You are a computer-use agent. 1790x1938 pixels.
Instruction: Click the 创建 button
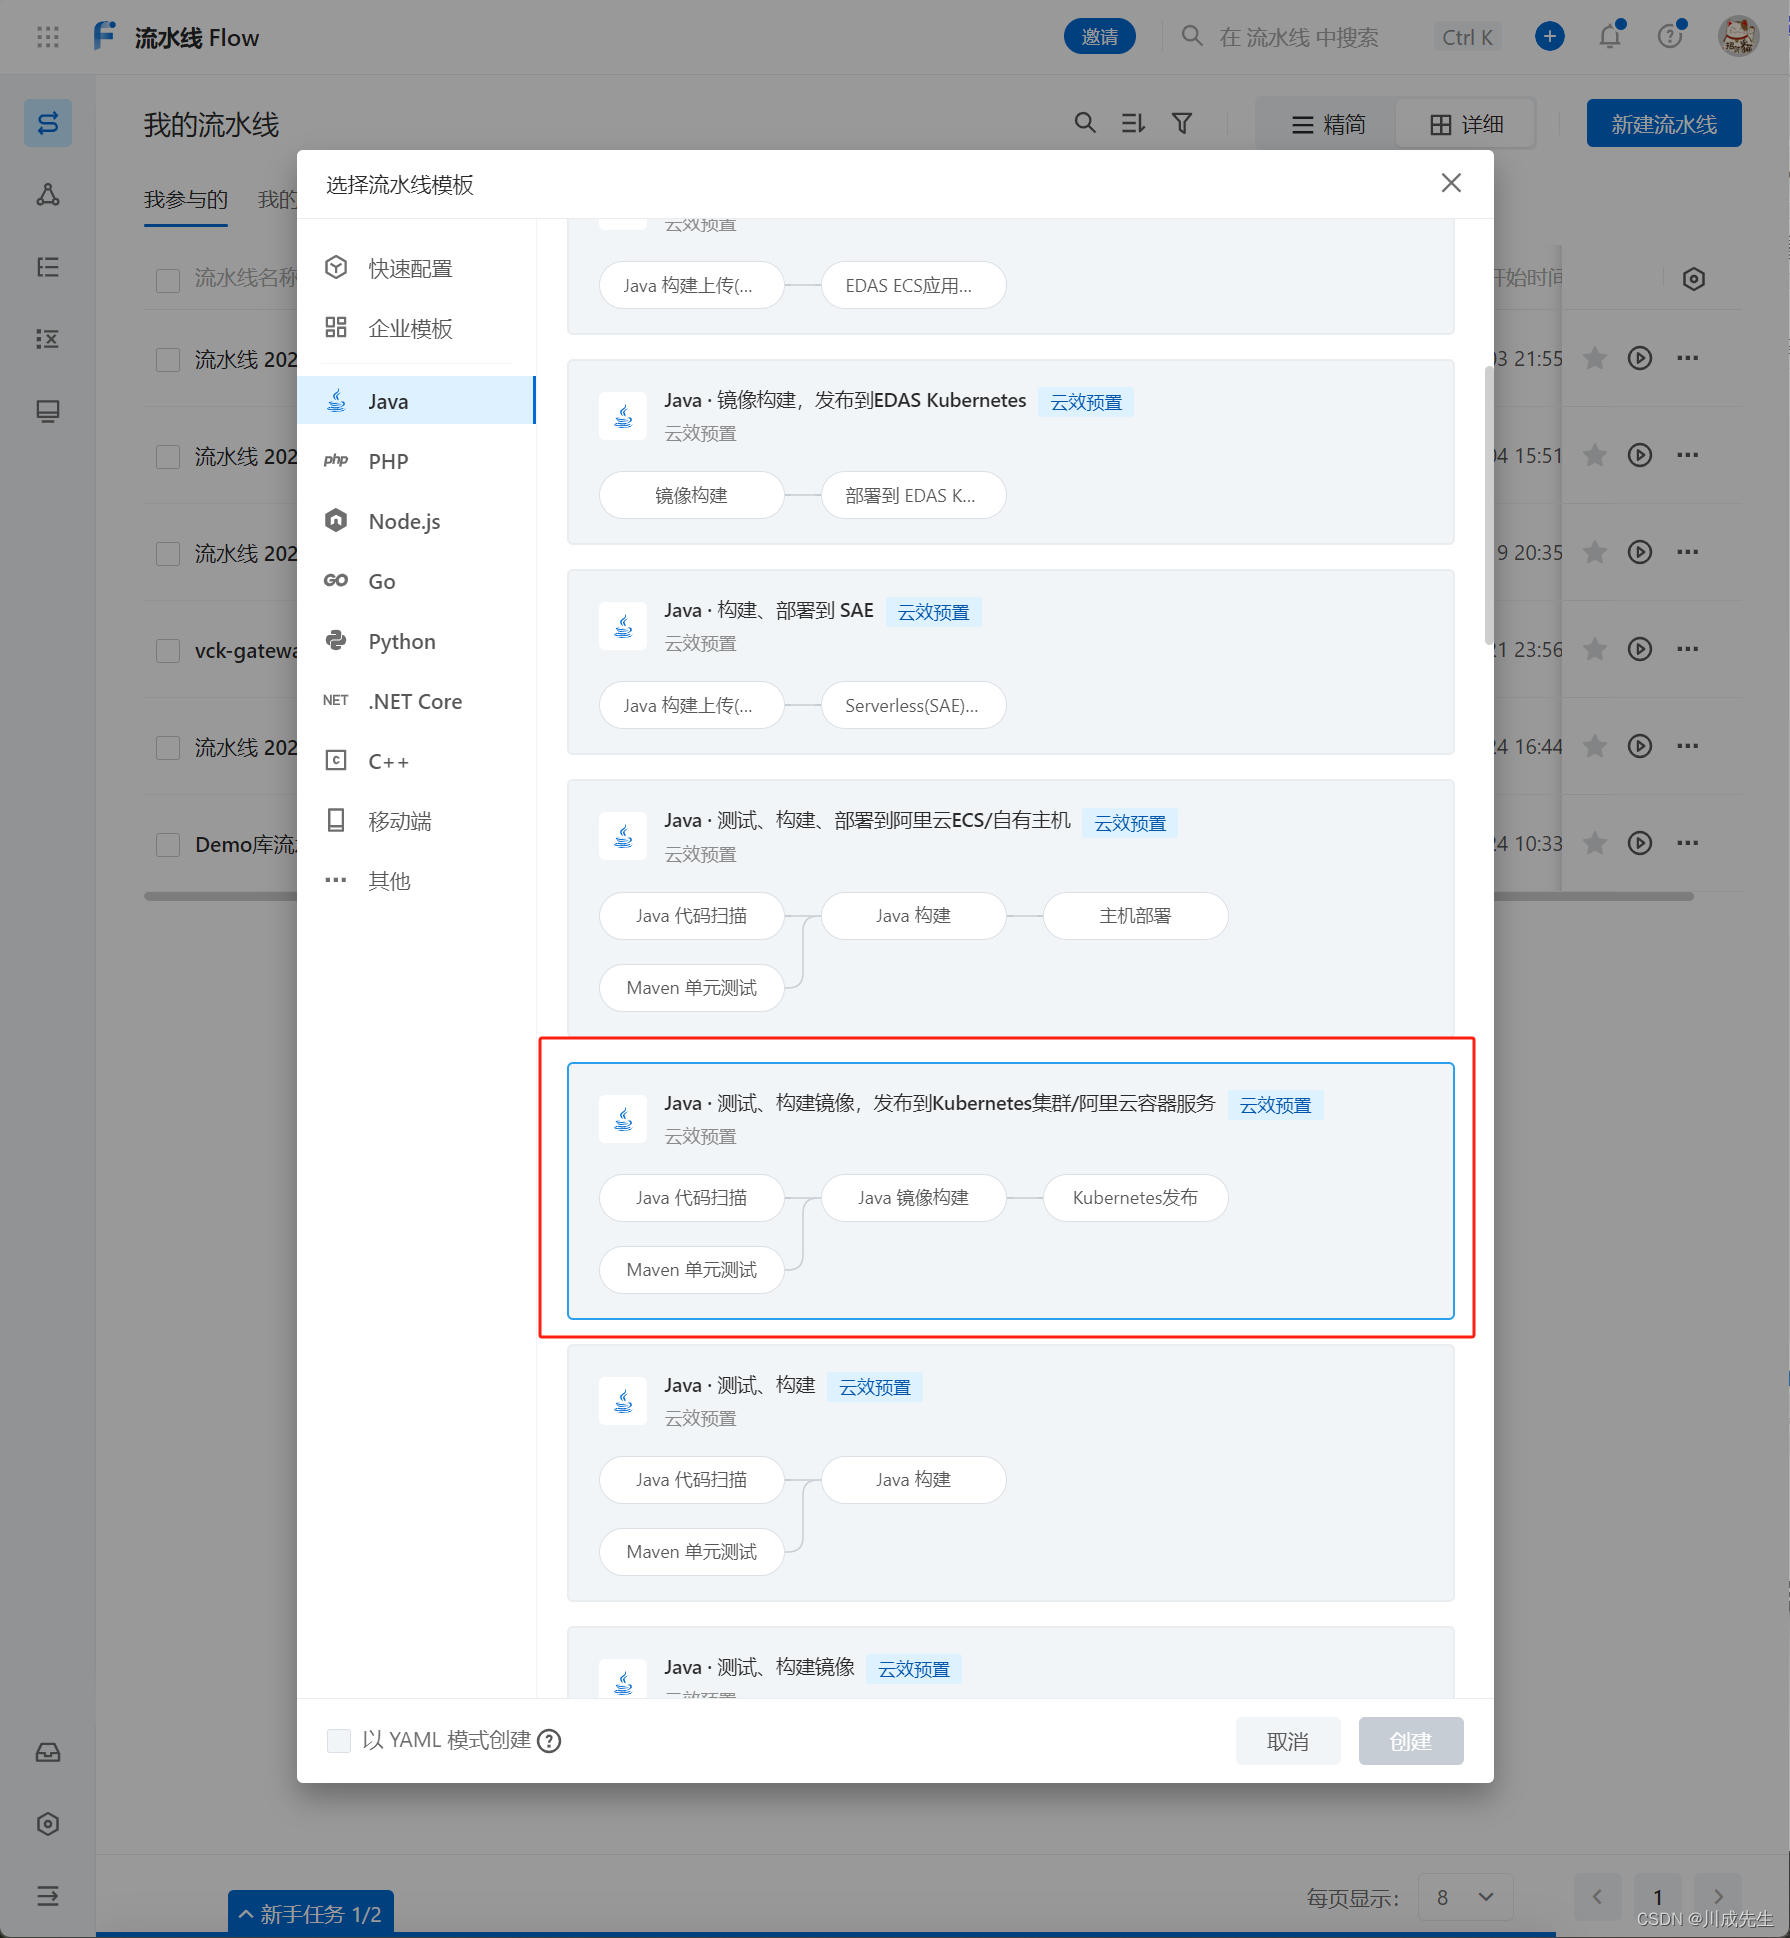1411,1741
